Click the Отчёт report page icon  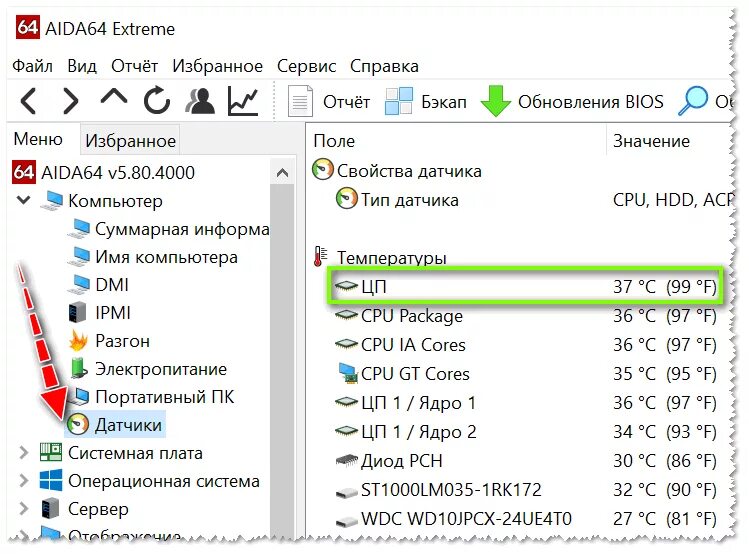click(300, 101)
